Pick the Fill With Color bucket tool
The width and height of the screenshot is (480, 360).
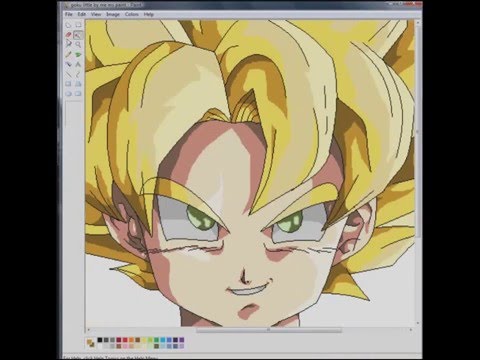coord(78,35)
